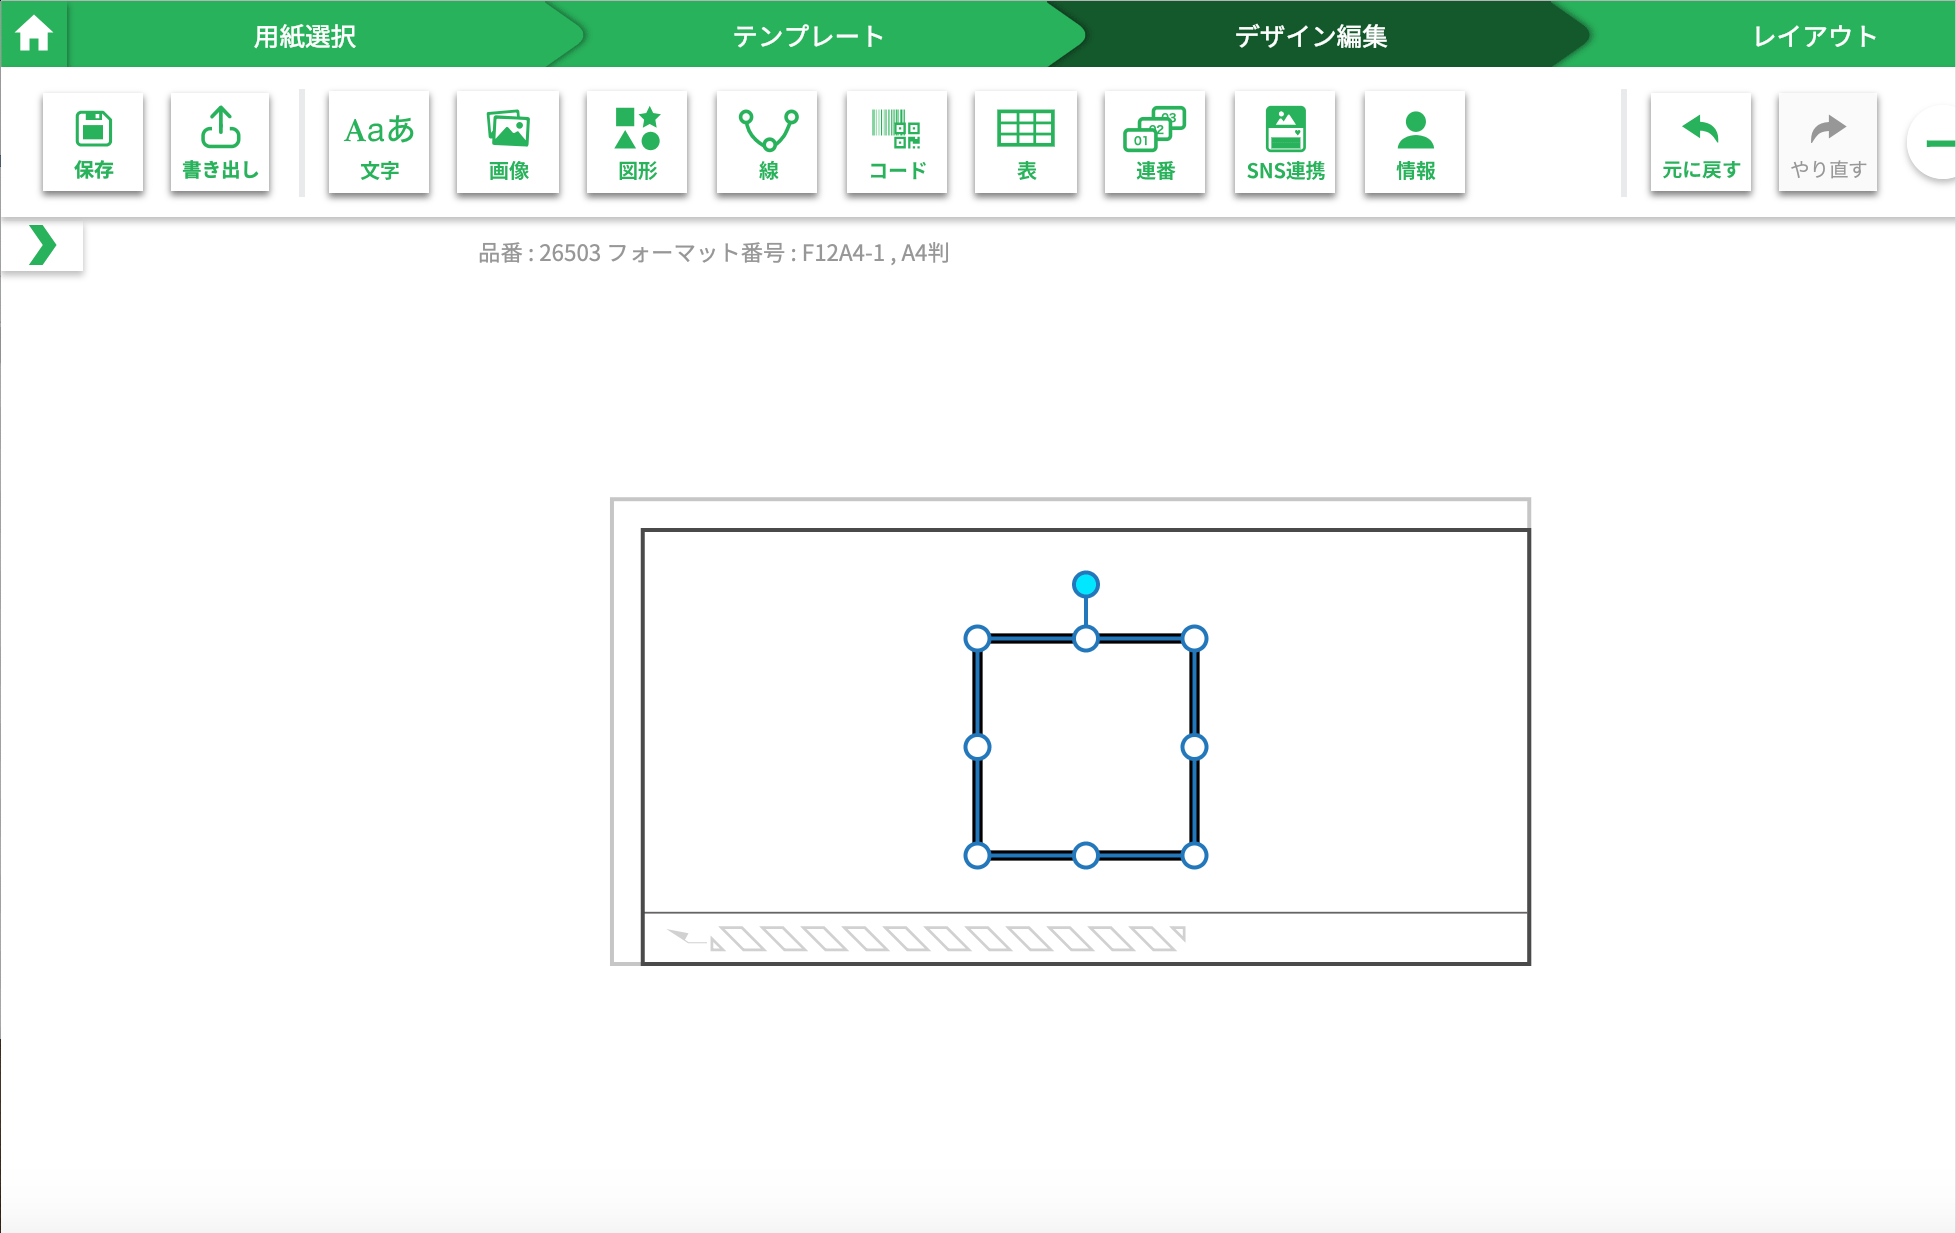Click the bottom-left resize handle of square
This screenshot has height=1233, width=1956.
(x=977, y=855)
